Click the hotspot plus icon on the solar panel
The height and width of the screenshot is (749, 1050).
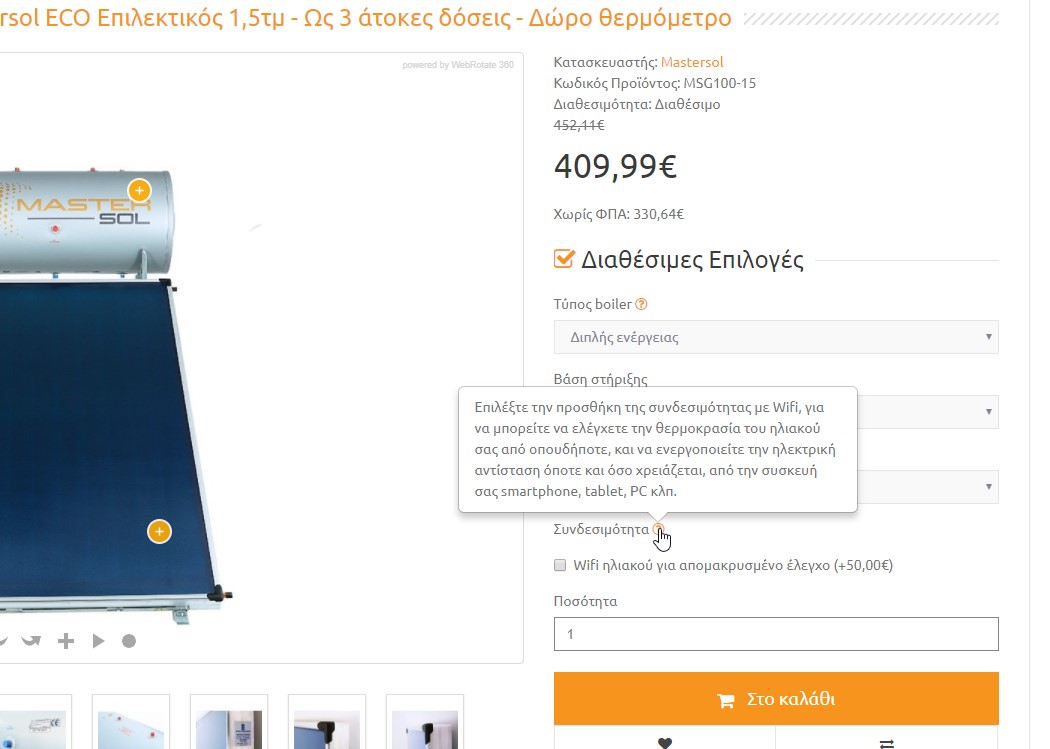tap(159, 531)
